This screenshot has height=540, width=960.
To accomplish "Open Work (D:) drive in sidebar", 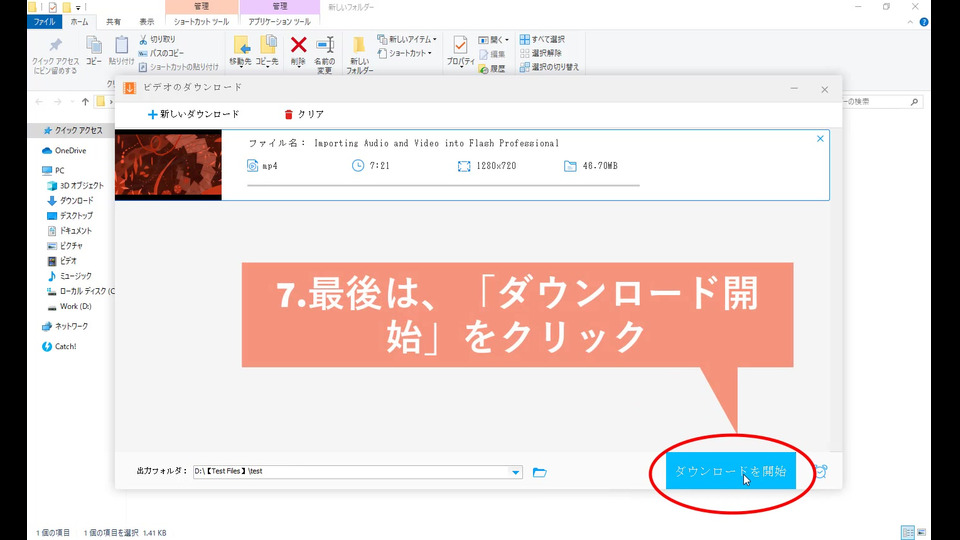I will click(69, 306).
